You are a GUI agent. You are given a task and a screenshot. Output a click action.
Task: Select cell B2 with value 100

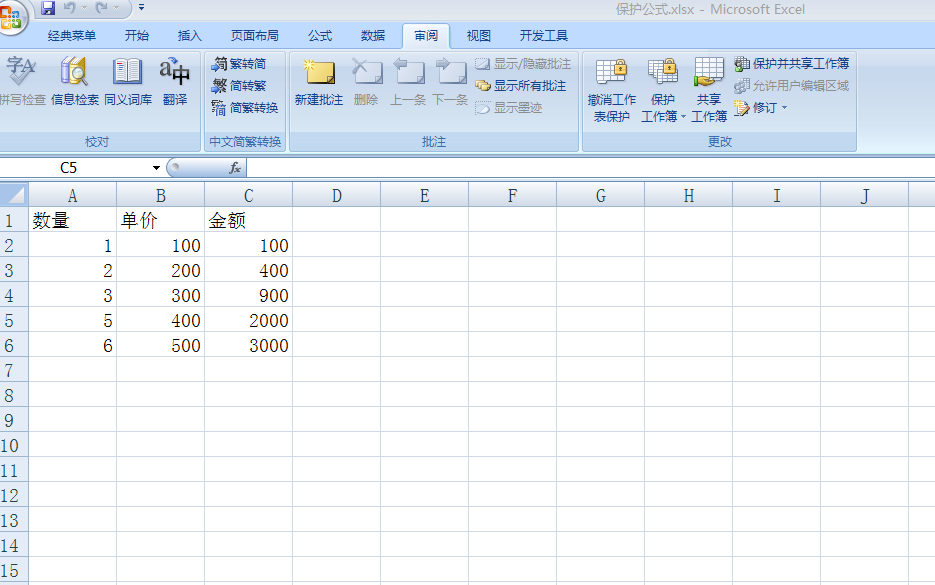160,245
